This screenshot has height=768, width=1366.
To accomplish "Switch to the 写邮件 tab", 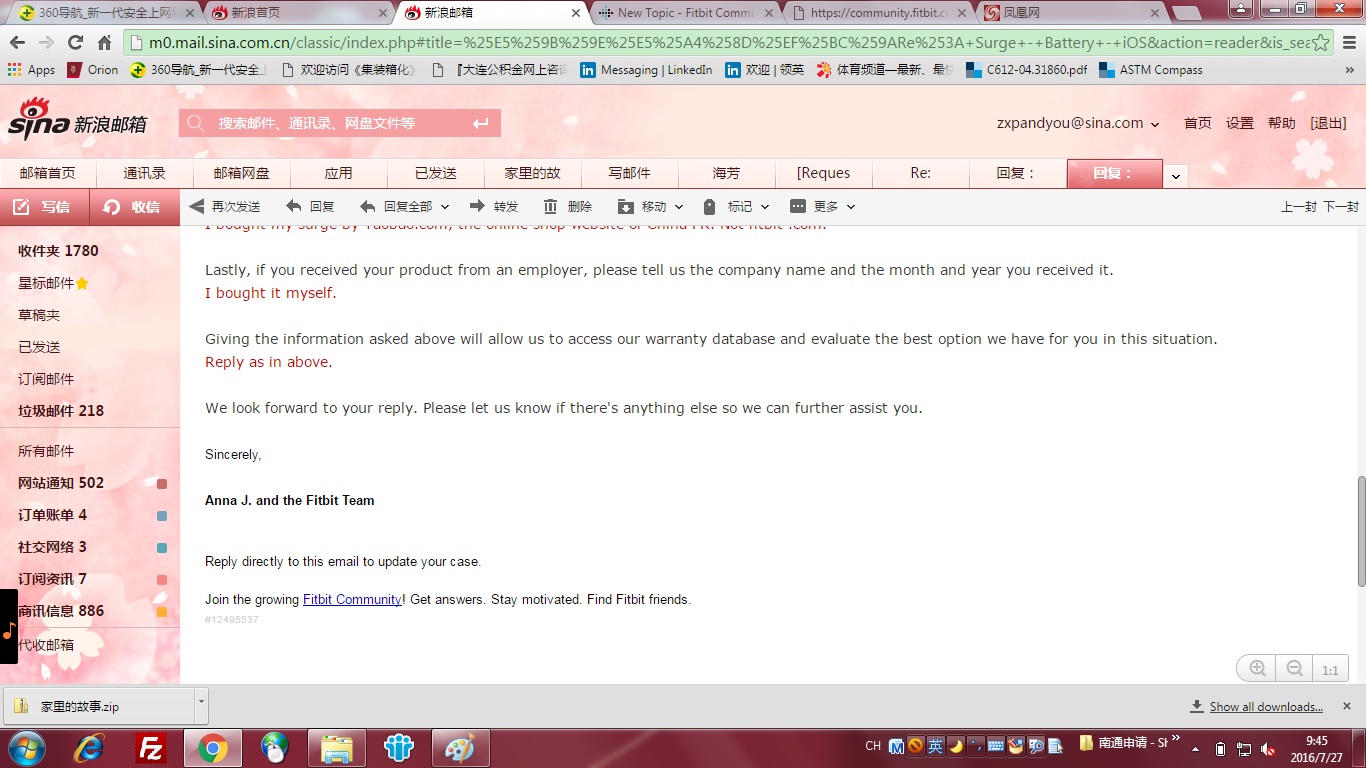I will [630, 173].
